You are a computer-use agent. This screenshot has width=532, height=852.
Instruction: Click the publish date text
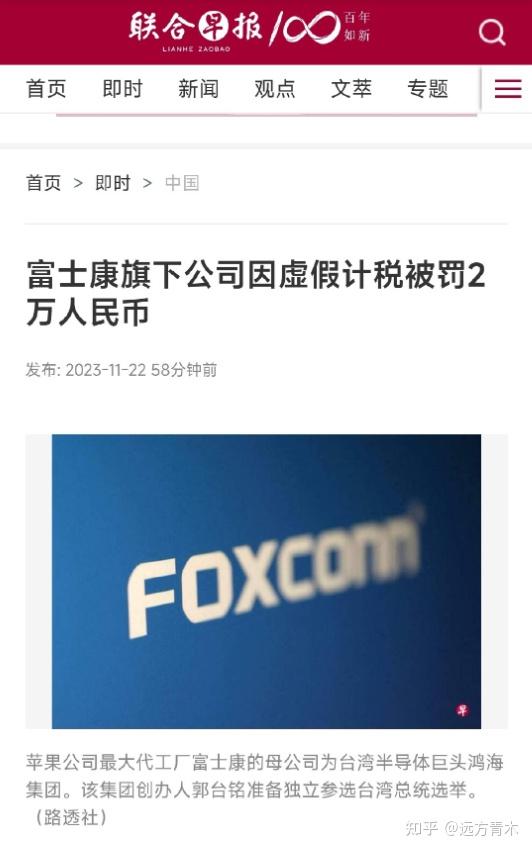(121, 370)
